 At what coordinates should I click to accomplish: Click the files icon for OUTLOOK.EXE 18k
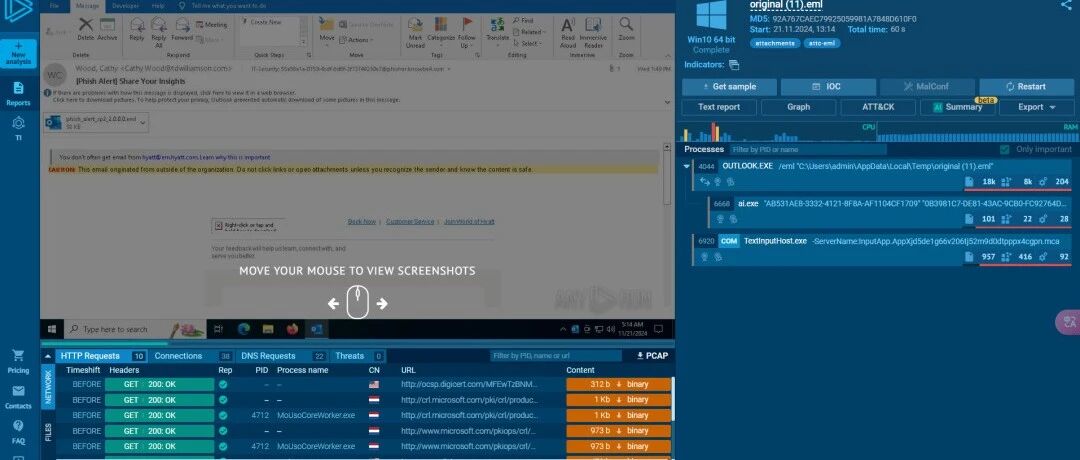pos(971,182)
